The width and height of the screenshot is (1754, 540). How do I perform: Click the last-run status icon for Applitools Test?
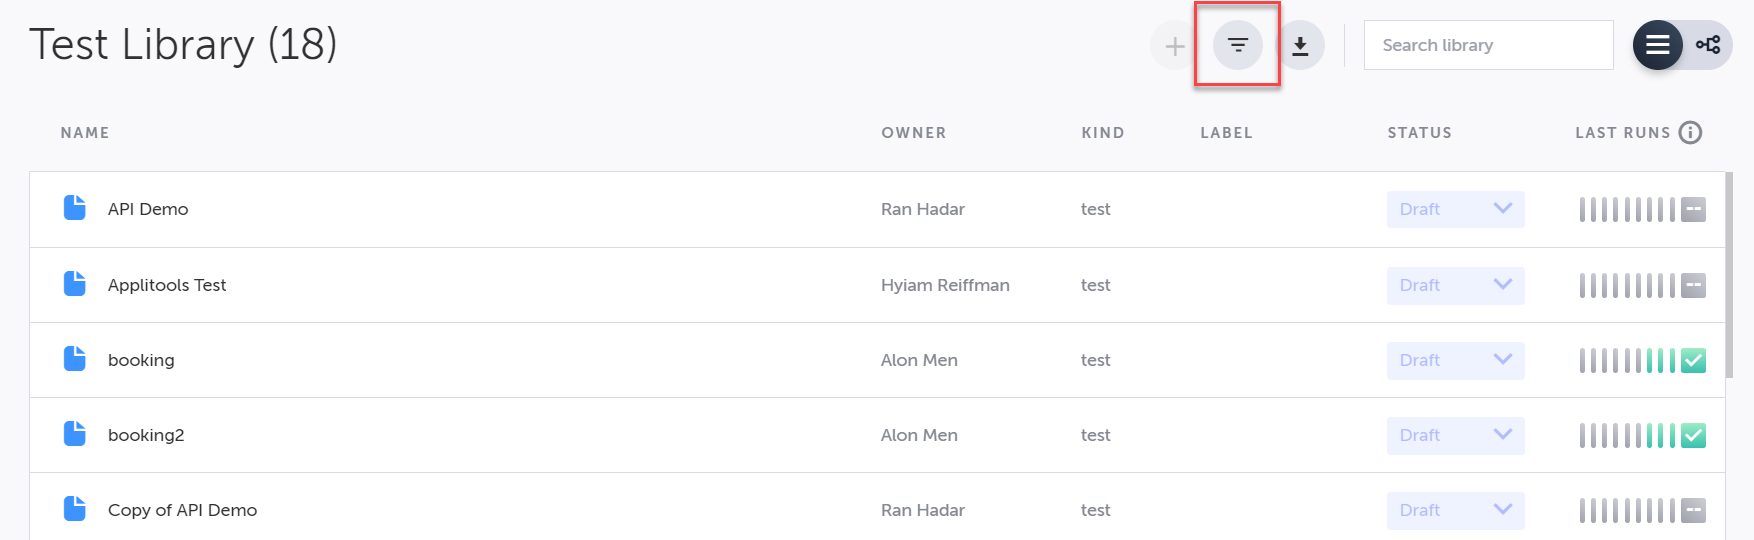[x=1693, y=285]
